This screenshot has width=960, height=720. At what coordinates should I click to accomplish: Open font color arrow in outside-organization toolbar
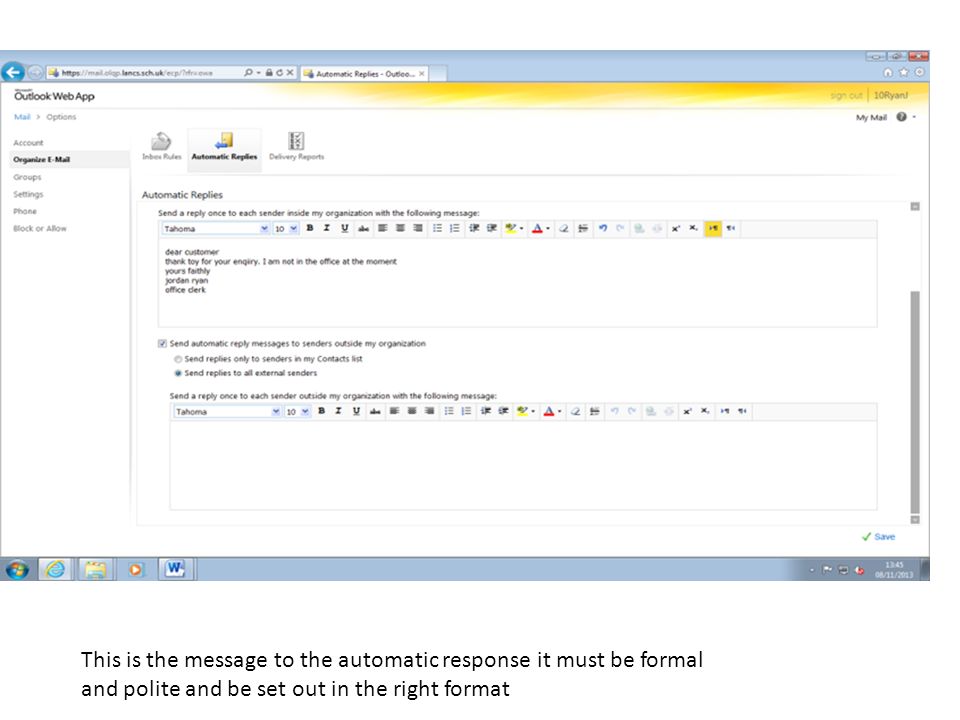click(560, 411)
